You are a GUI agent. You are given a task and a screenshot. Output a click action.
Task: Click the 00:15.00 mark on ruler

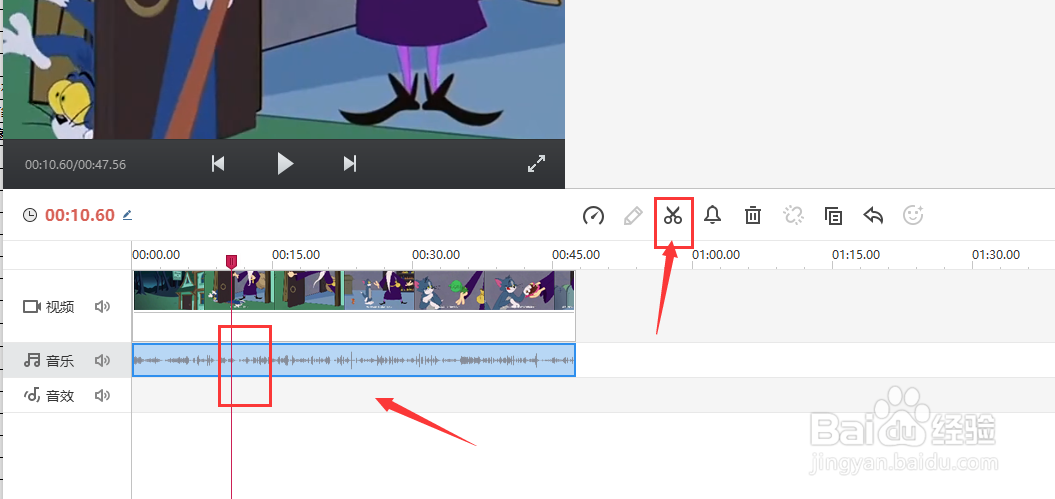coord(296,255)
